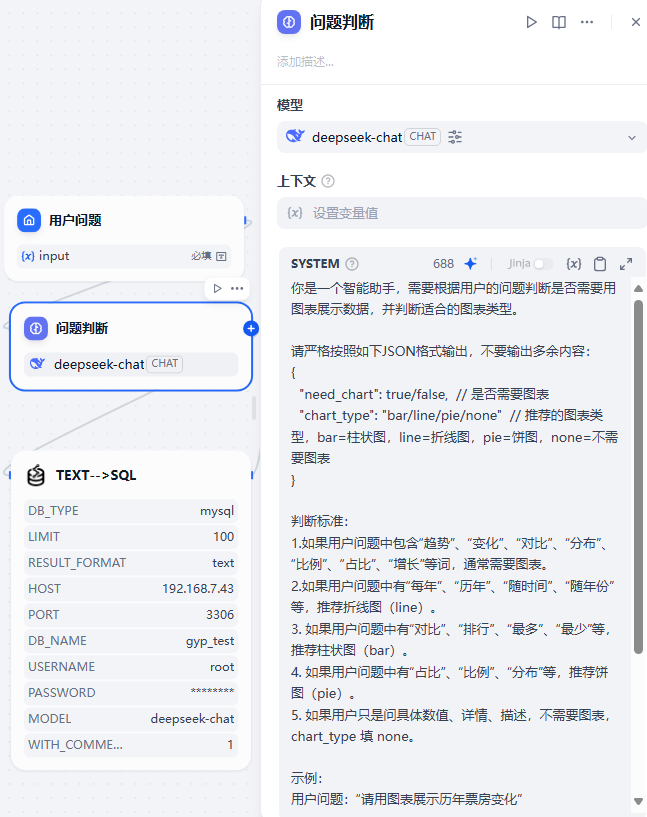This screenshot has height=817, width=647.
Task: Expand the SYSTEM prompt editor to full screen
Action: [x=626, y=264]
